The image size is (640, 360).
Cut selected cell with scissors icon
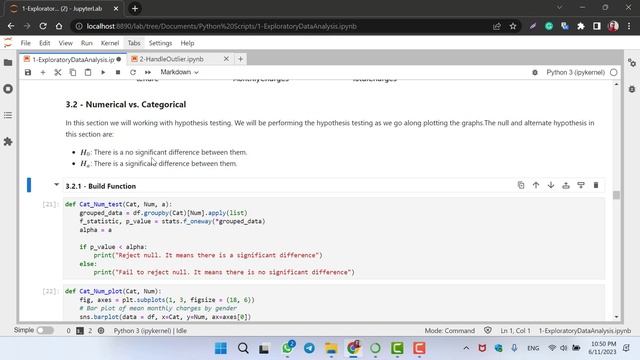click(58, 72)
